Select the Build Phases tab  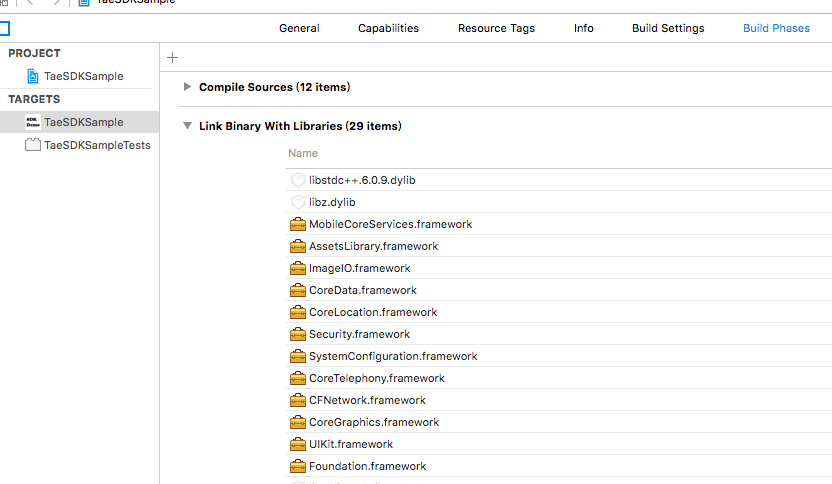pos(776,28)
